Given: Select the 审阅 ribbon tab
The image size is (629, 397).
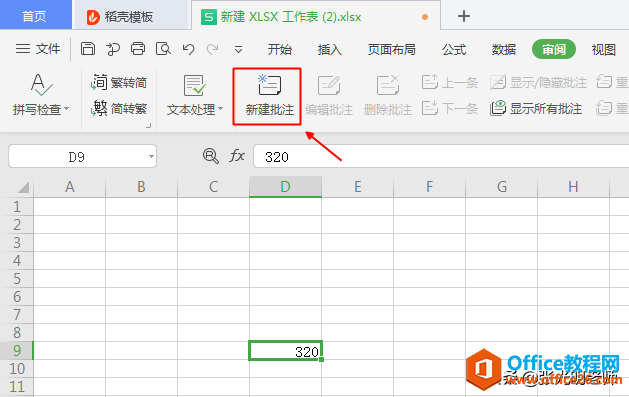Looking at the screenshot, I should 554,49.
